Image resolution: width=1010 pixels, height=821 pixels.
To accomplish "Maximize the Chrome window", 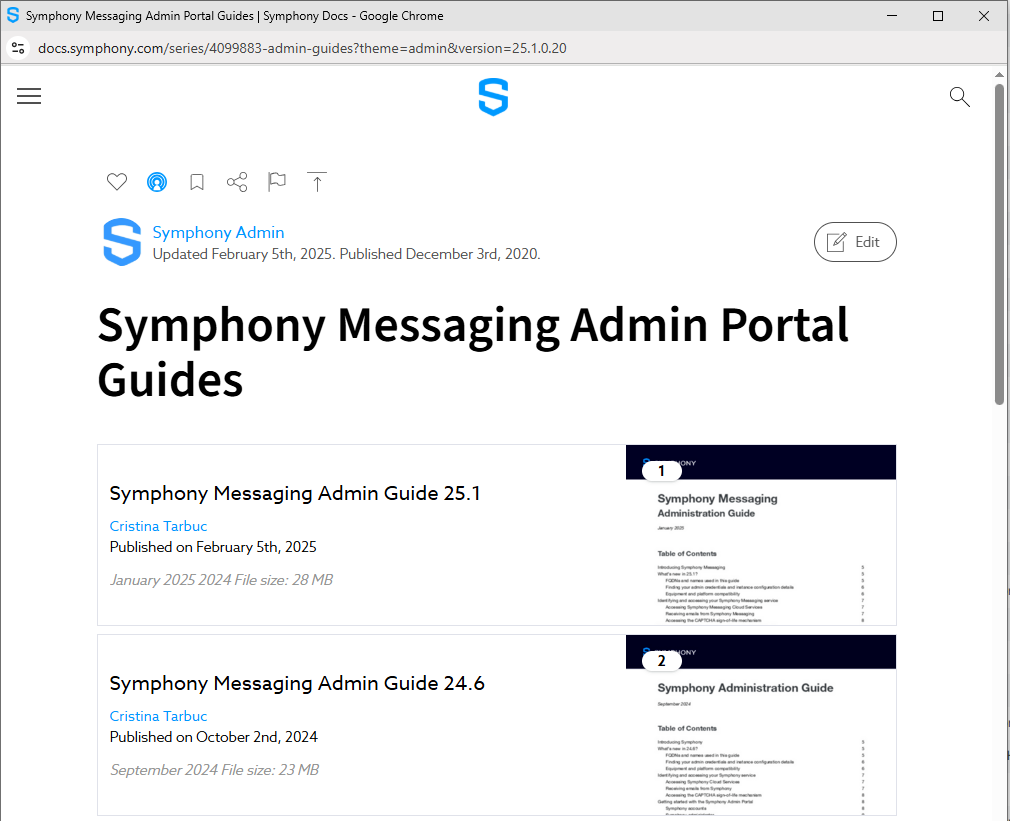I will pos(938,15).
